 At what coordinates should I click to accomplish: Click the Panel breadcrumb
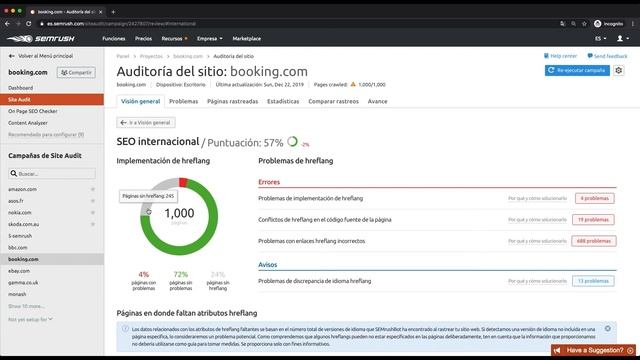click(x=122, y=56)
